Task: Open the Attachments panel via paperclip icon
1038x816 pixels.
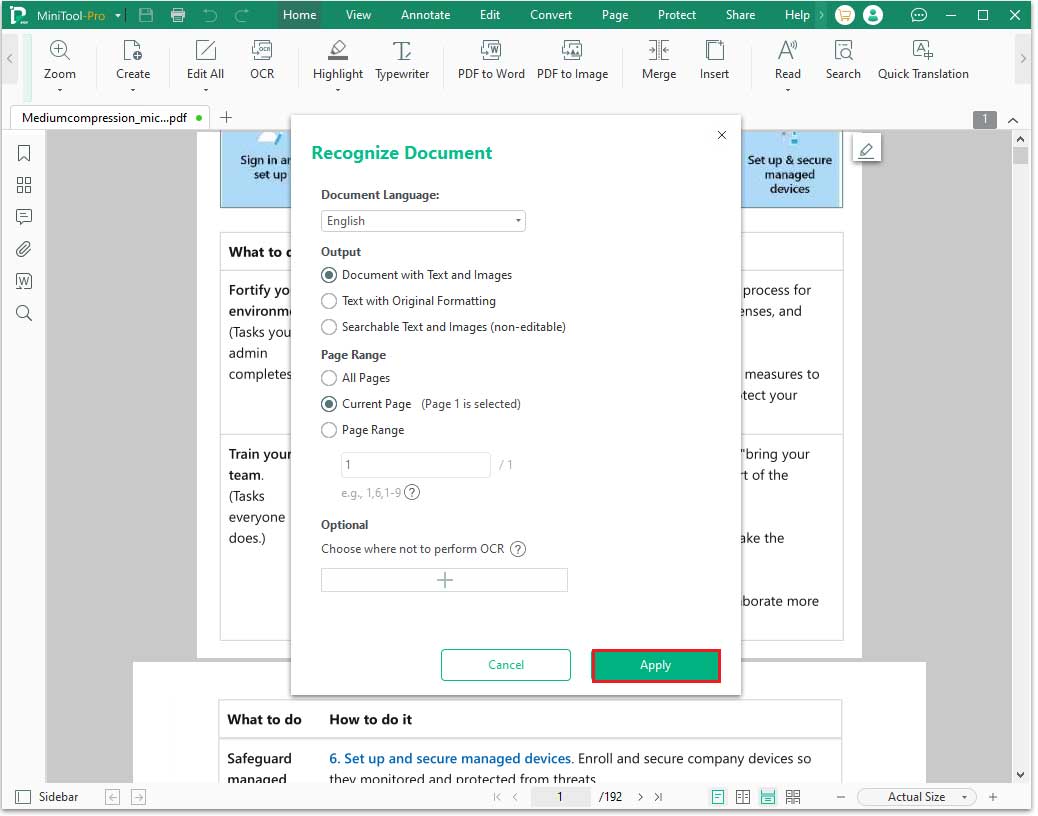Action: tap(23, 249)
